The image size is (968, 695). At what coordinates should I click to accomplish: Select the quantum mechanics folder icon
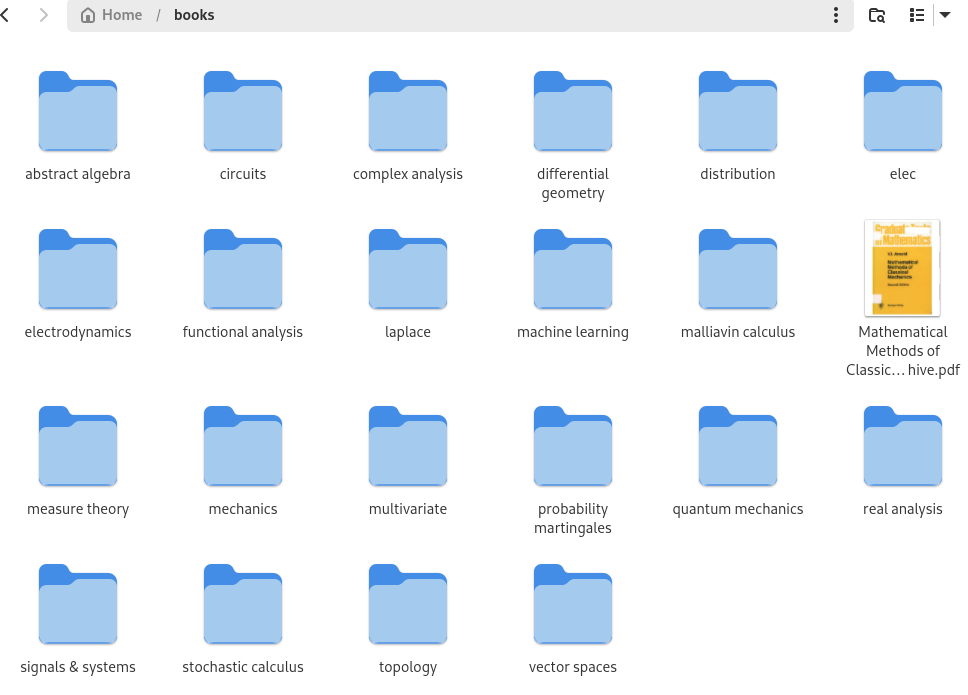click(x=738, y=446)
